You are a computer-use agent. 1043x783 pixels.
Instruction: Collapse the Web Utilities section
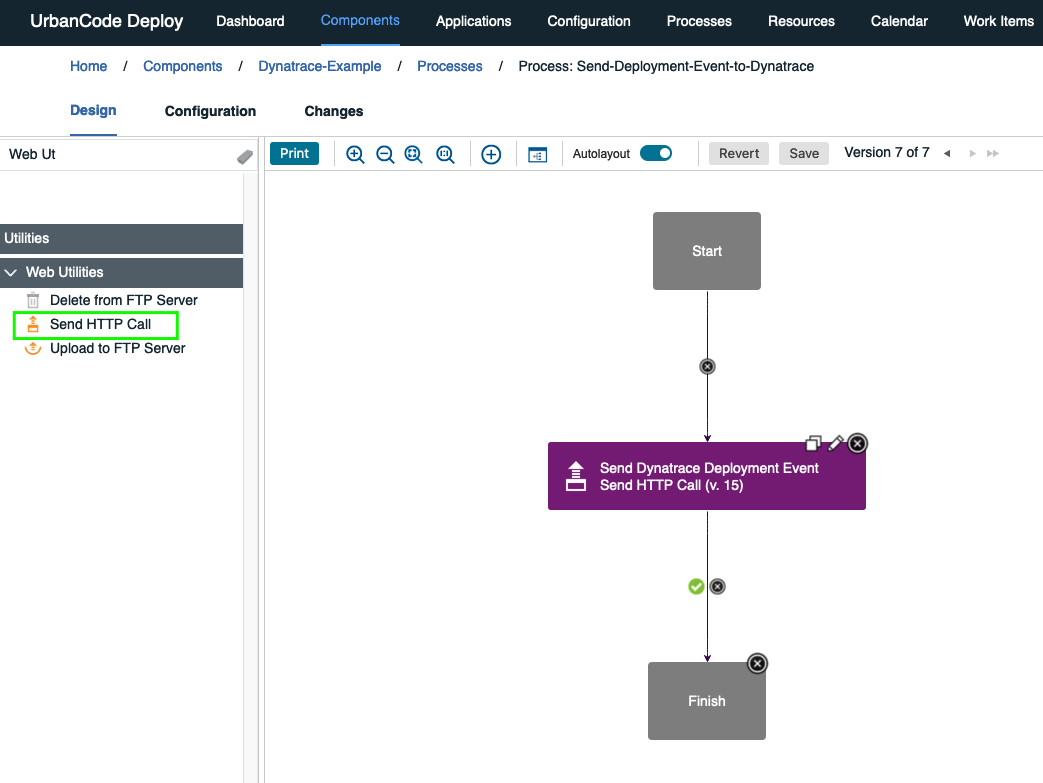(11, 272)
